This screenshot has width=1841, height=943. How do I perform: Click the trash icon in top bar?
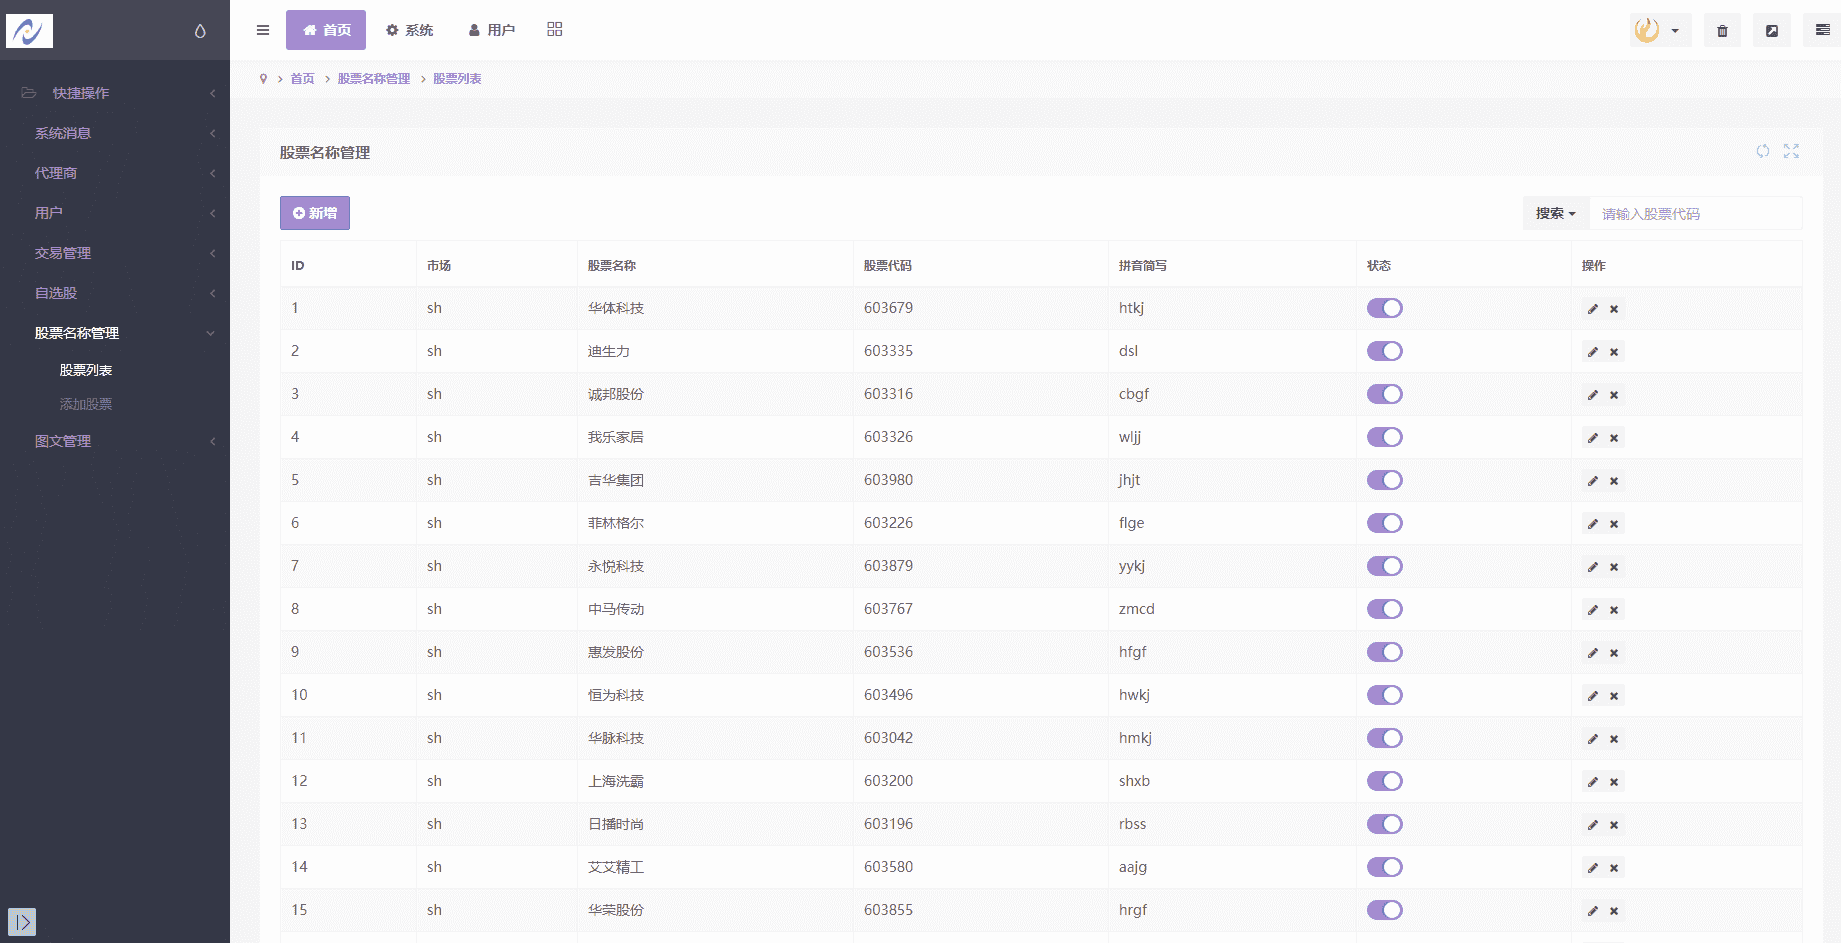pos(1722,31)
